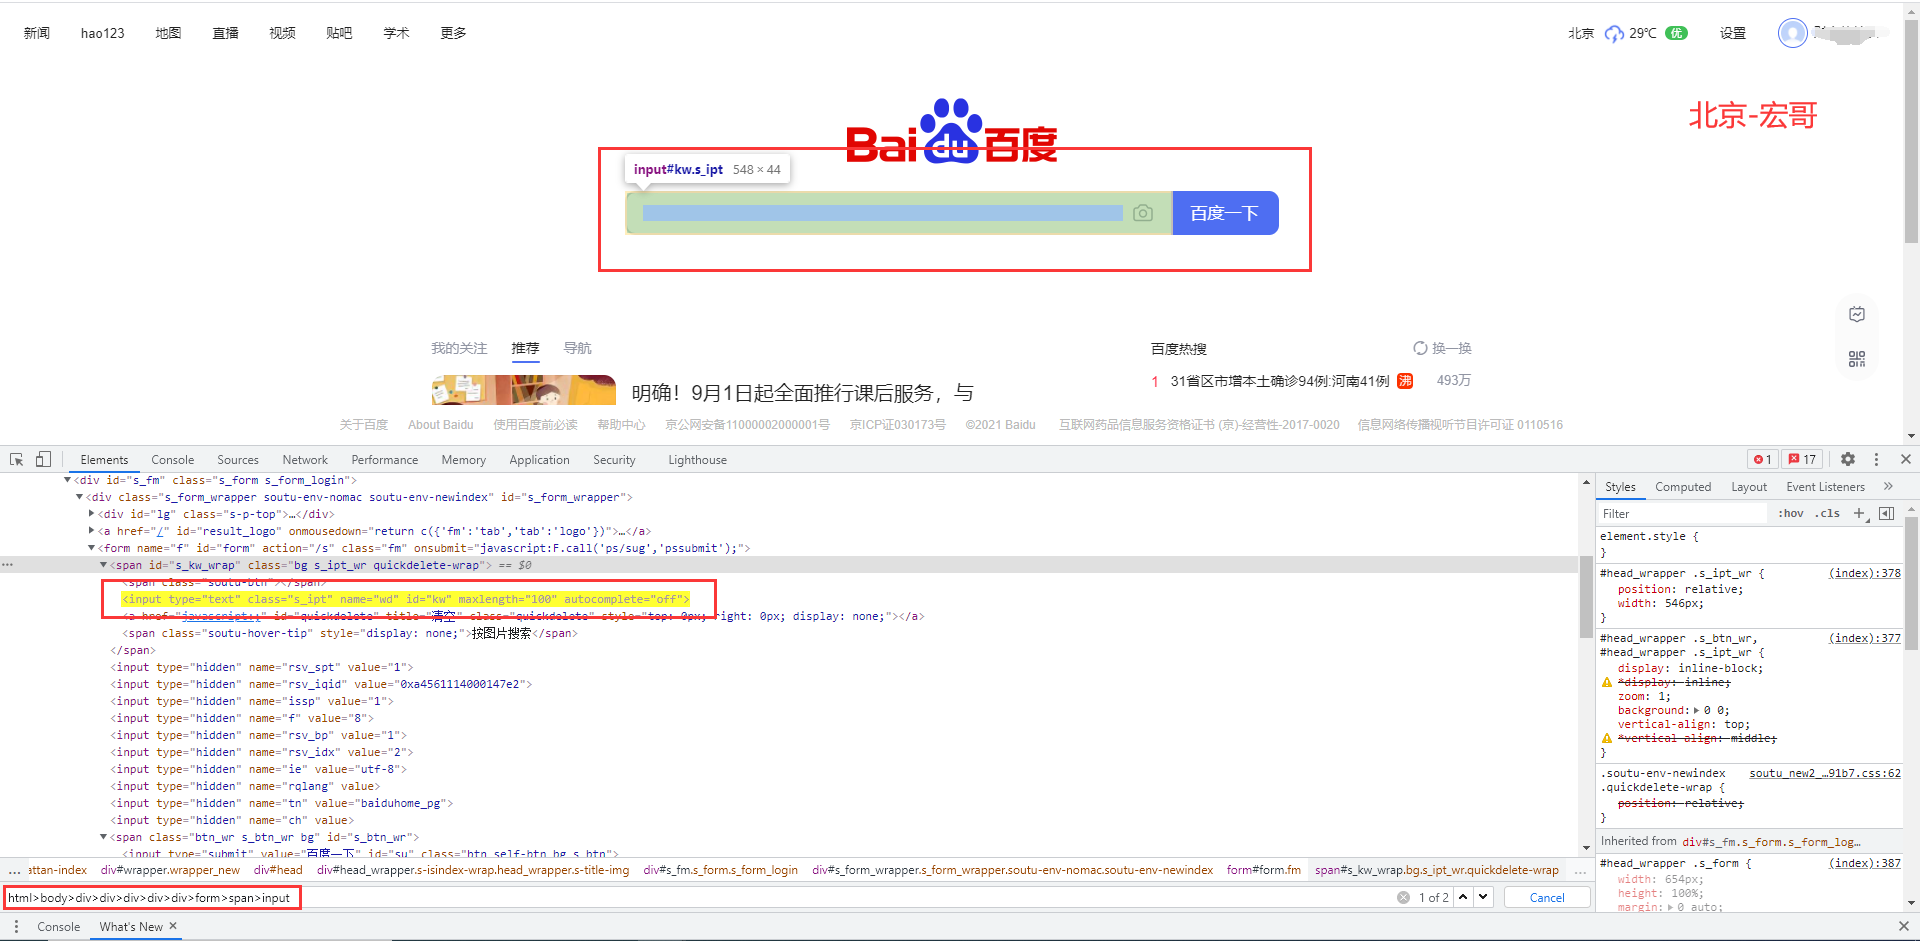
Task: Cancel the DevTools element search
Action: 1547,898
